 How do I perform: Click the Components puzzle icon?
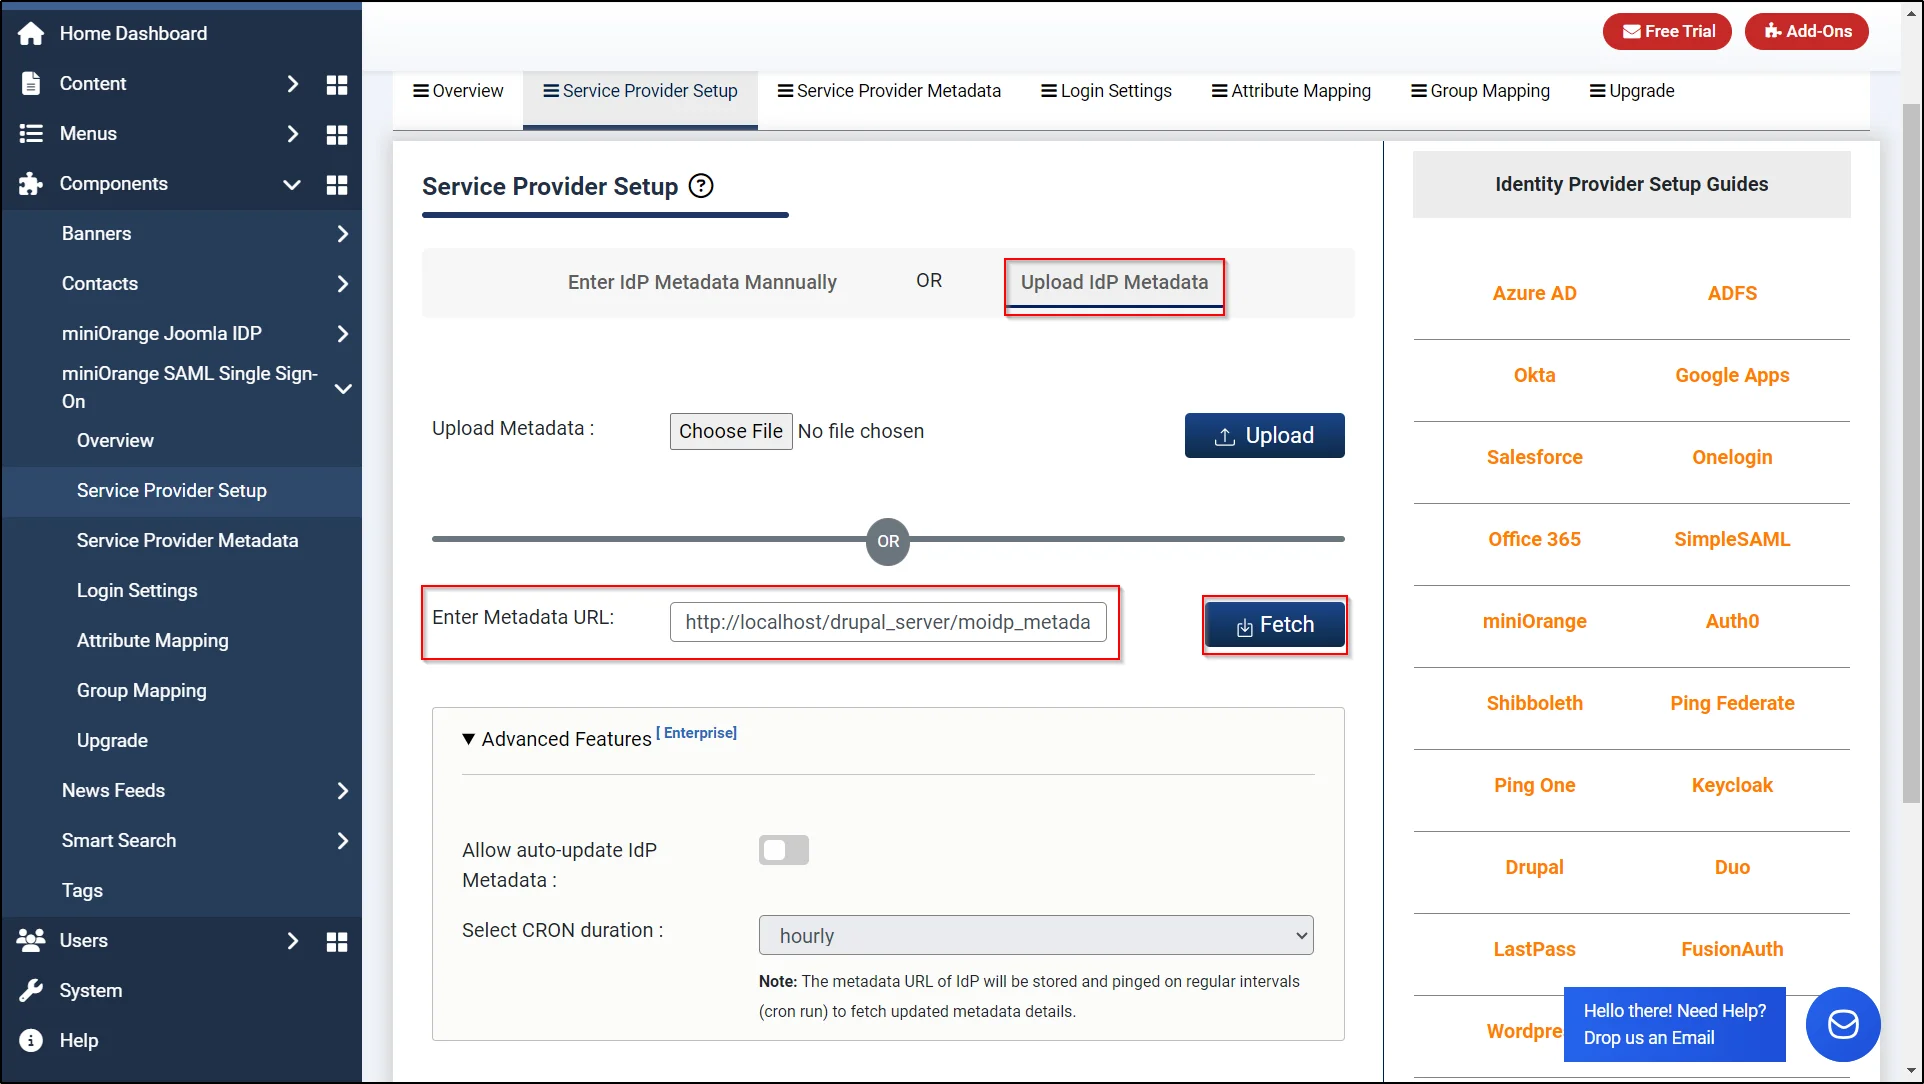tap(31, 184)
